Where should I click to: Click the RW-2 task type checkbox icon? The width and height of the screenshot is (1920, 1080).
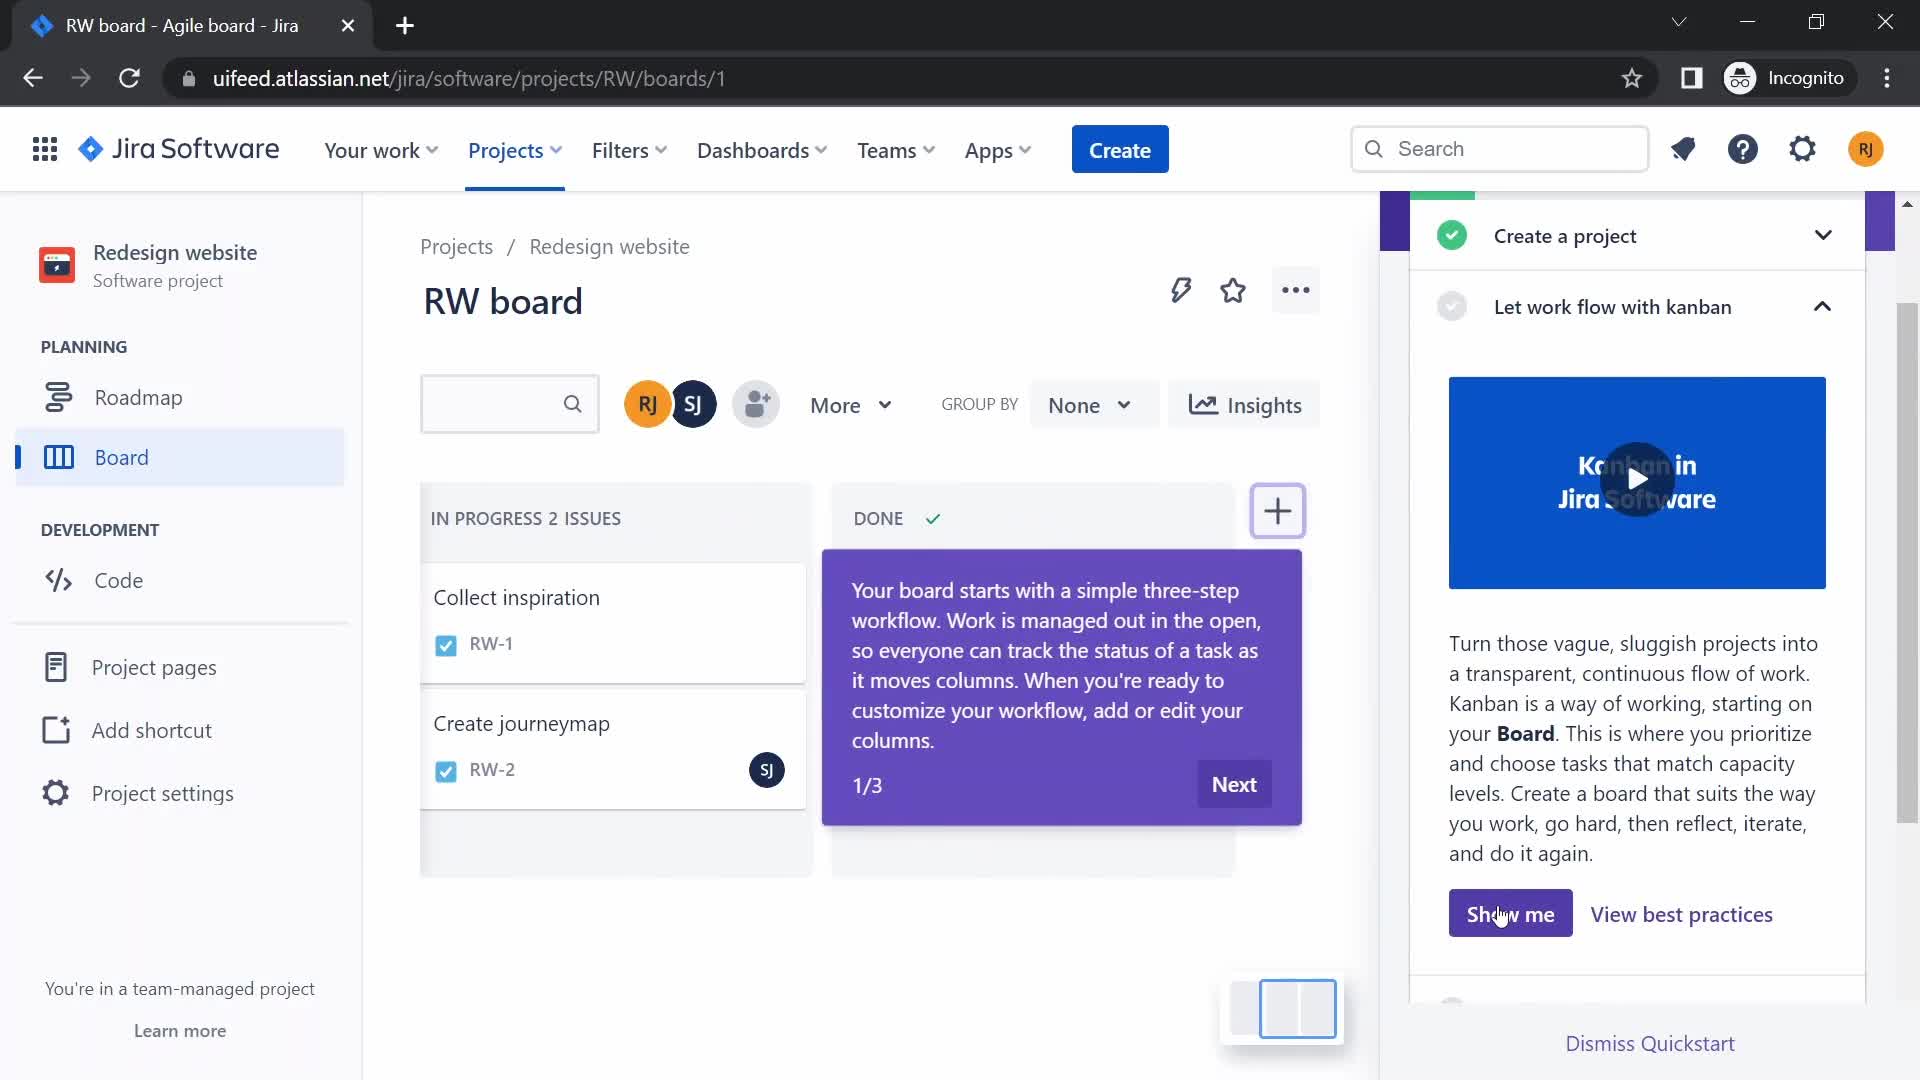[x=446, y=771]
